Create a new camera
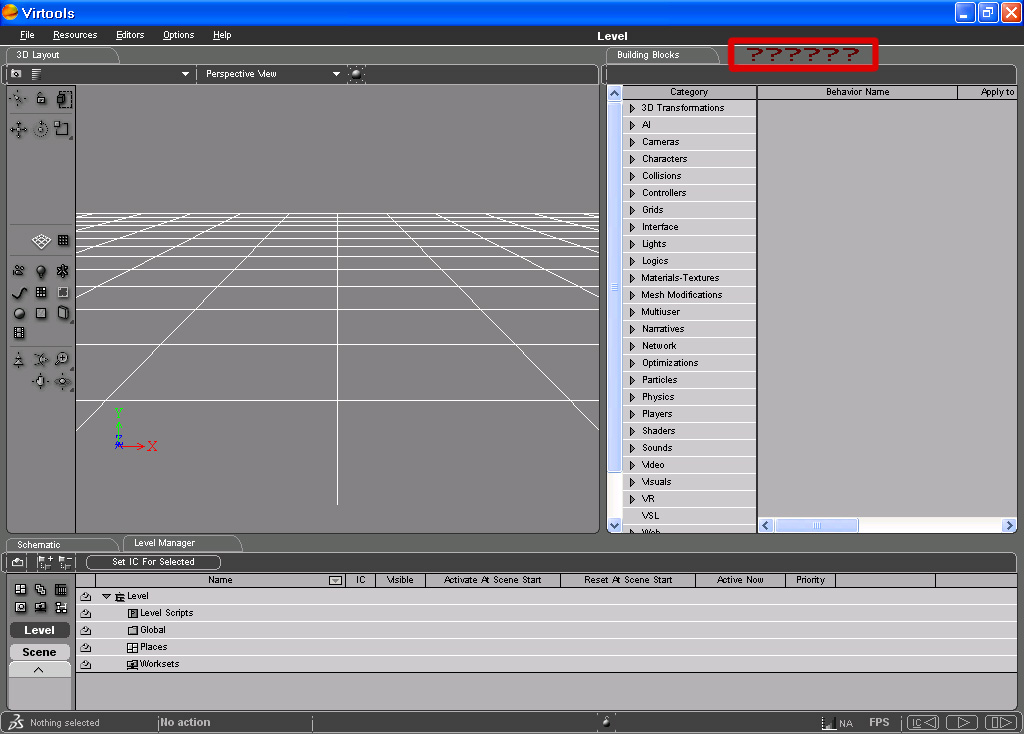 19,270
